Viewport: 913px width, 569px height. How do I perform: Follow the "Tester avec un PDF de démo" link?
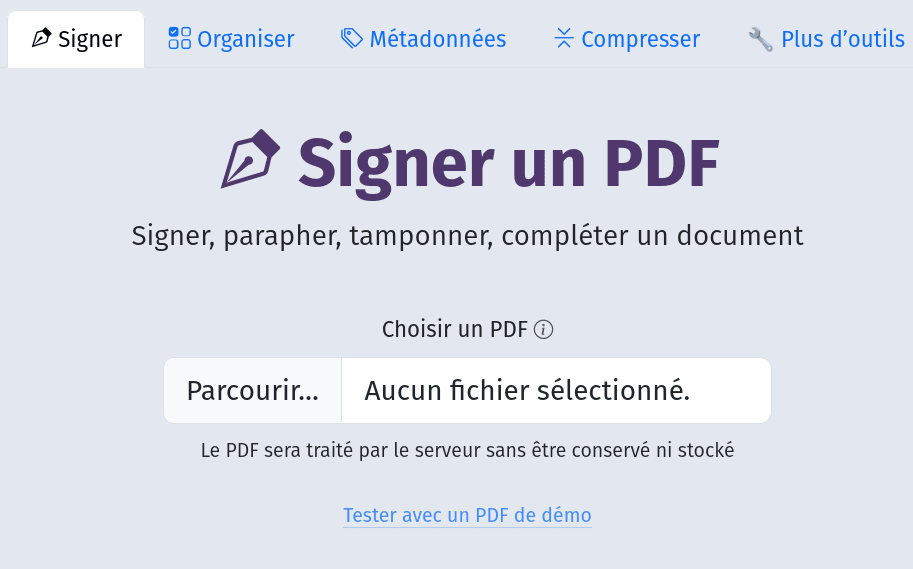(467, 515)
